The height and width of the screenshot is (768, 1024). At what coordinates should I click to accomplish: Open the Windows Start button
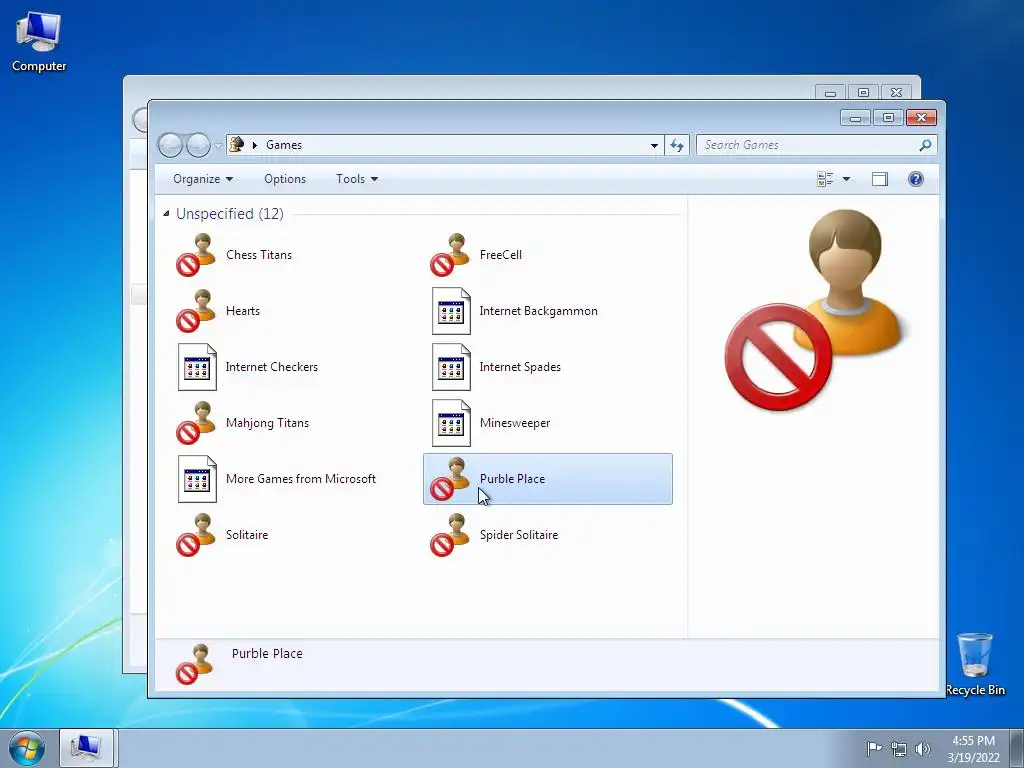[x=27, y=748]
